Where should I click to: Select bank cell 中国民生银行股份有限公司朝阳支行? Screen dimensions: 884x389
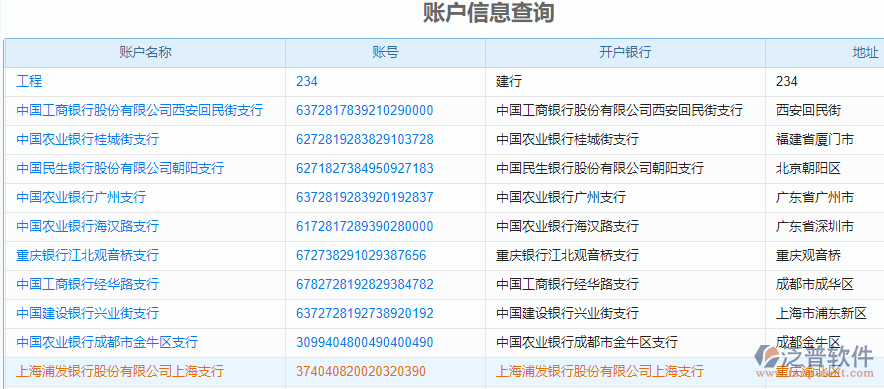[625, 168]
